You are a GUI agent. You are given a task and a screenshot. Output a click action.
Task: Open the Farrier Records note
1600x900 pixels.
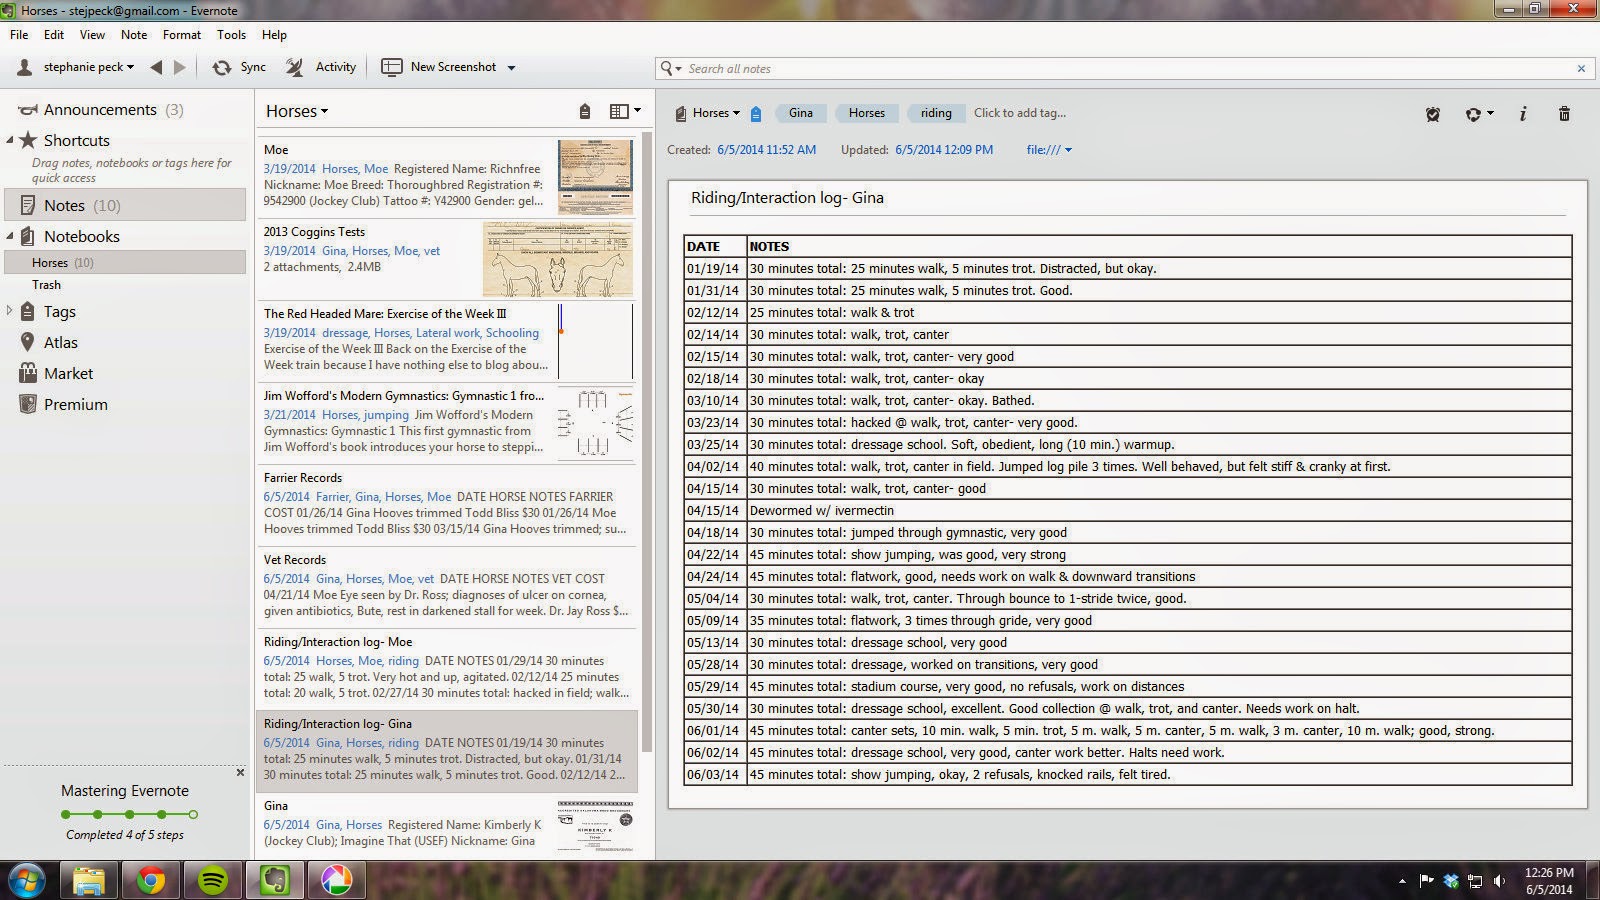pos(446,505)
